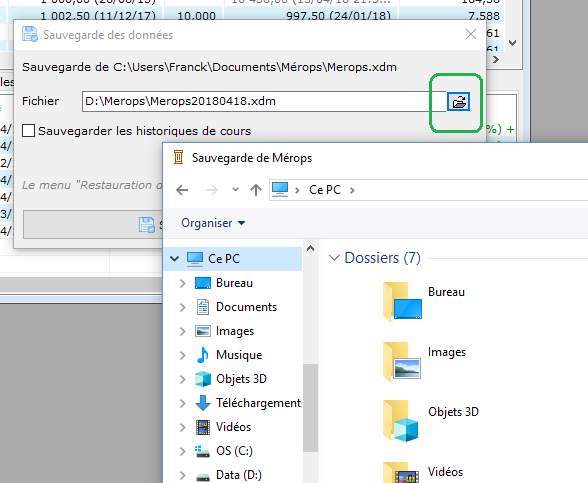Screen dimensions: 588x483
Task: Click the navigation pane scrollbar up arrow
Action: click(x=310, y=248)
